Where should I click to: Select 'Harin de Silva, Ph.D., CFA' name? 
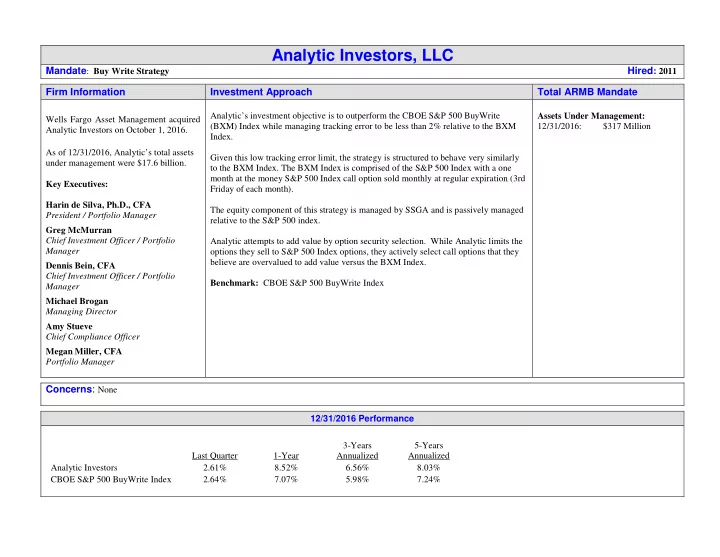[x=98, y=205]
